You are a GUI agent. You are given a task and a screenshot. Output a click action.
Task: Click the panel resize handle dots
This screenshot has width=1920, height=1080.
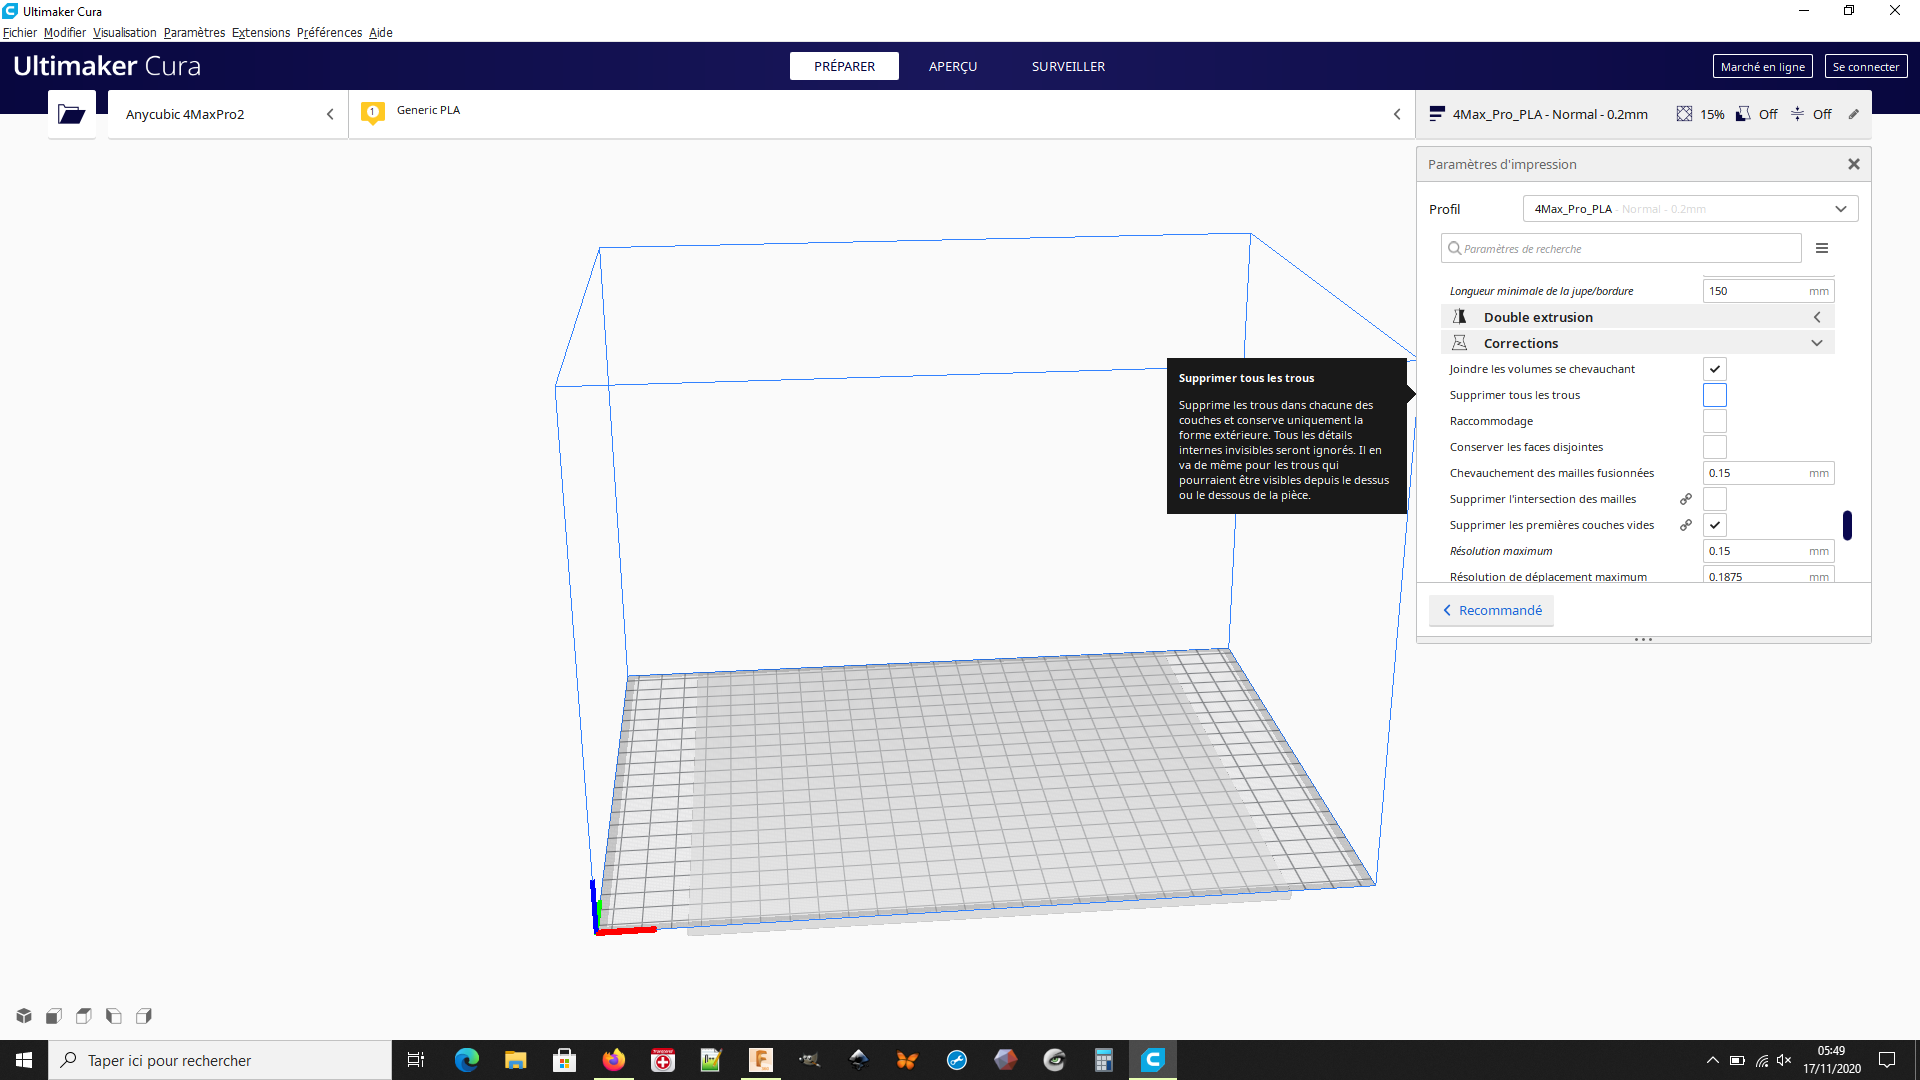pos(1643,640)
